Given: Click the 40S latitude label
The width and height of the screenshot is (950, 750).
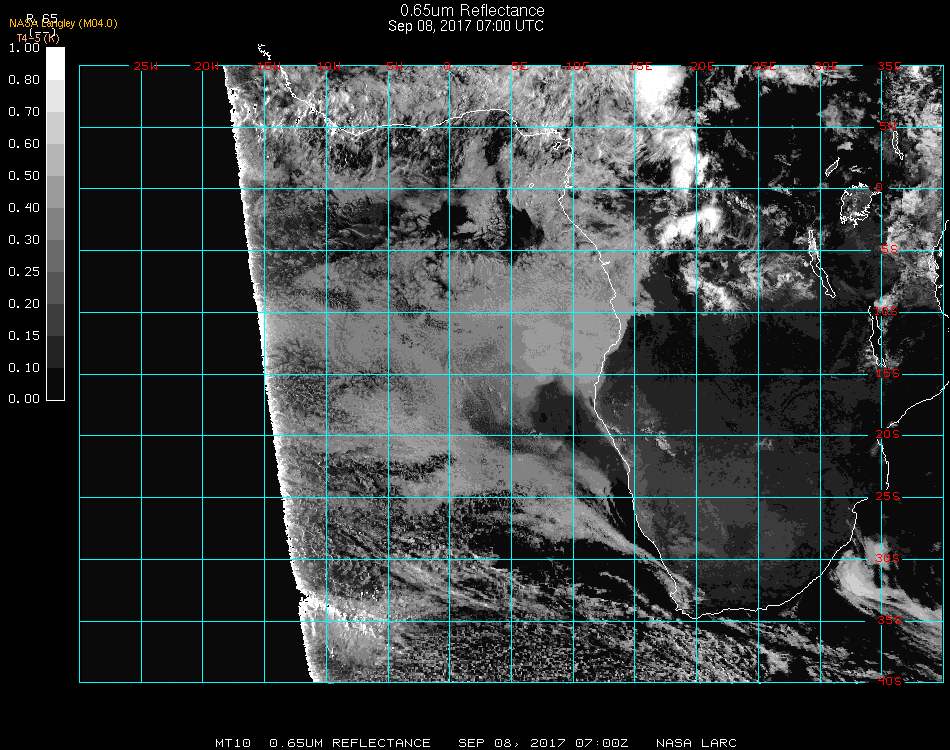Looking at the screenshot, I should (x=889, y=682).
